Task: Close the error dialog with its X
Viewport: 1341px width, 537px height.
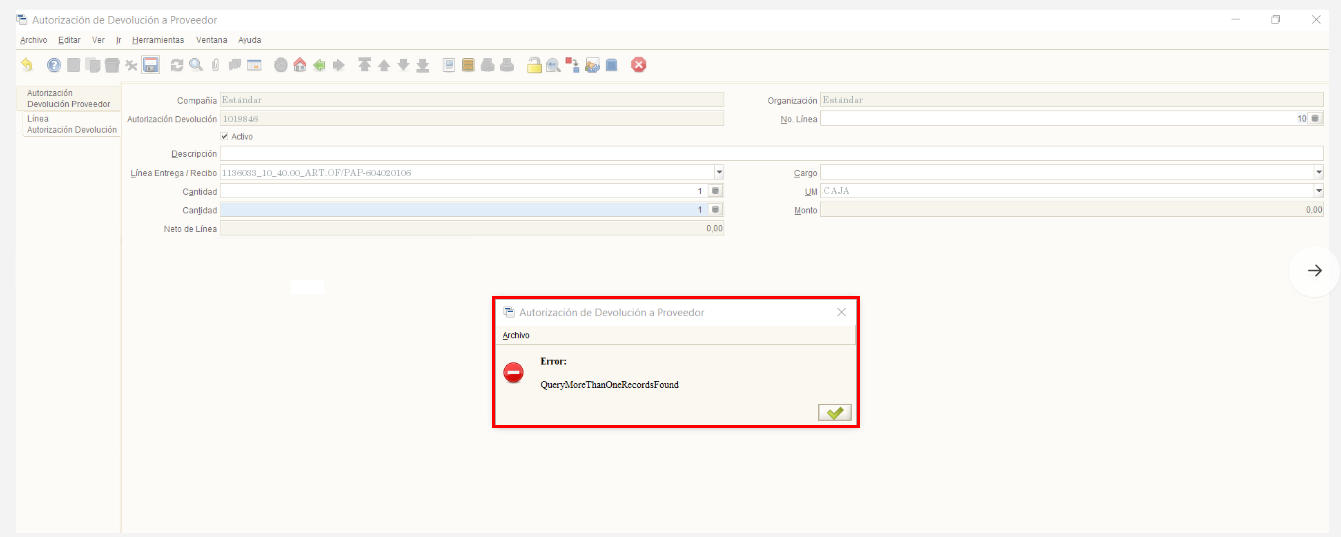Action: [841, 312]
